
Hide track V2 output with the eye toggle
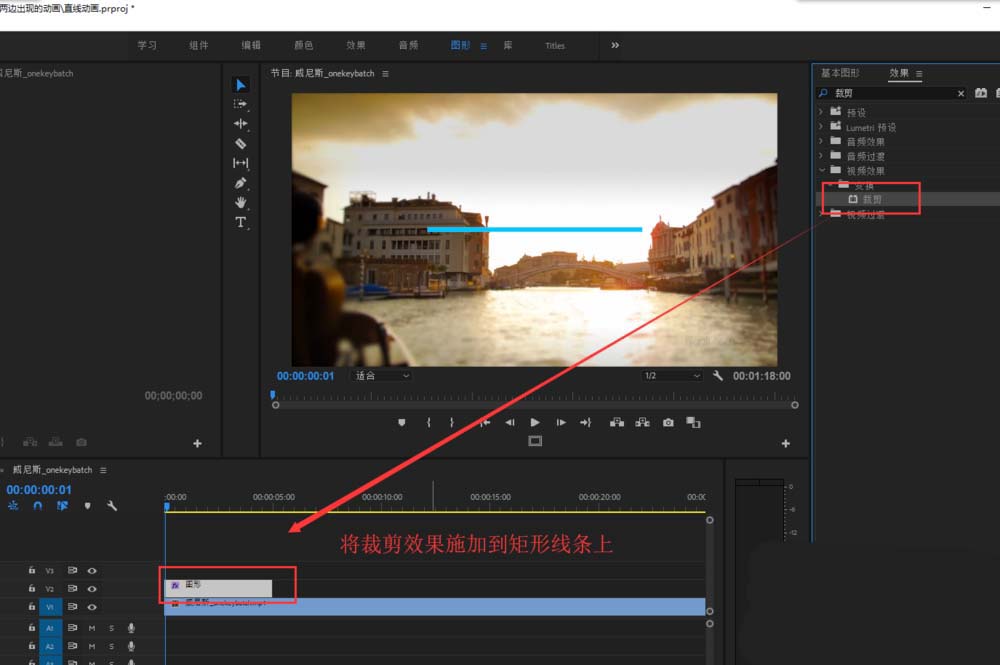click(x=92, y=588)
